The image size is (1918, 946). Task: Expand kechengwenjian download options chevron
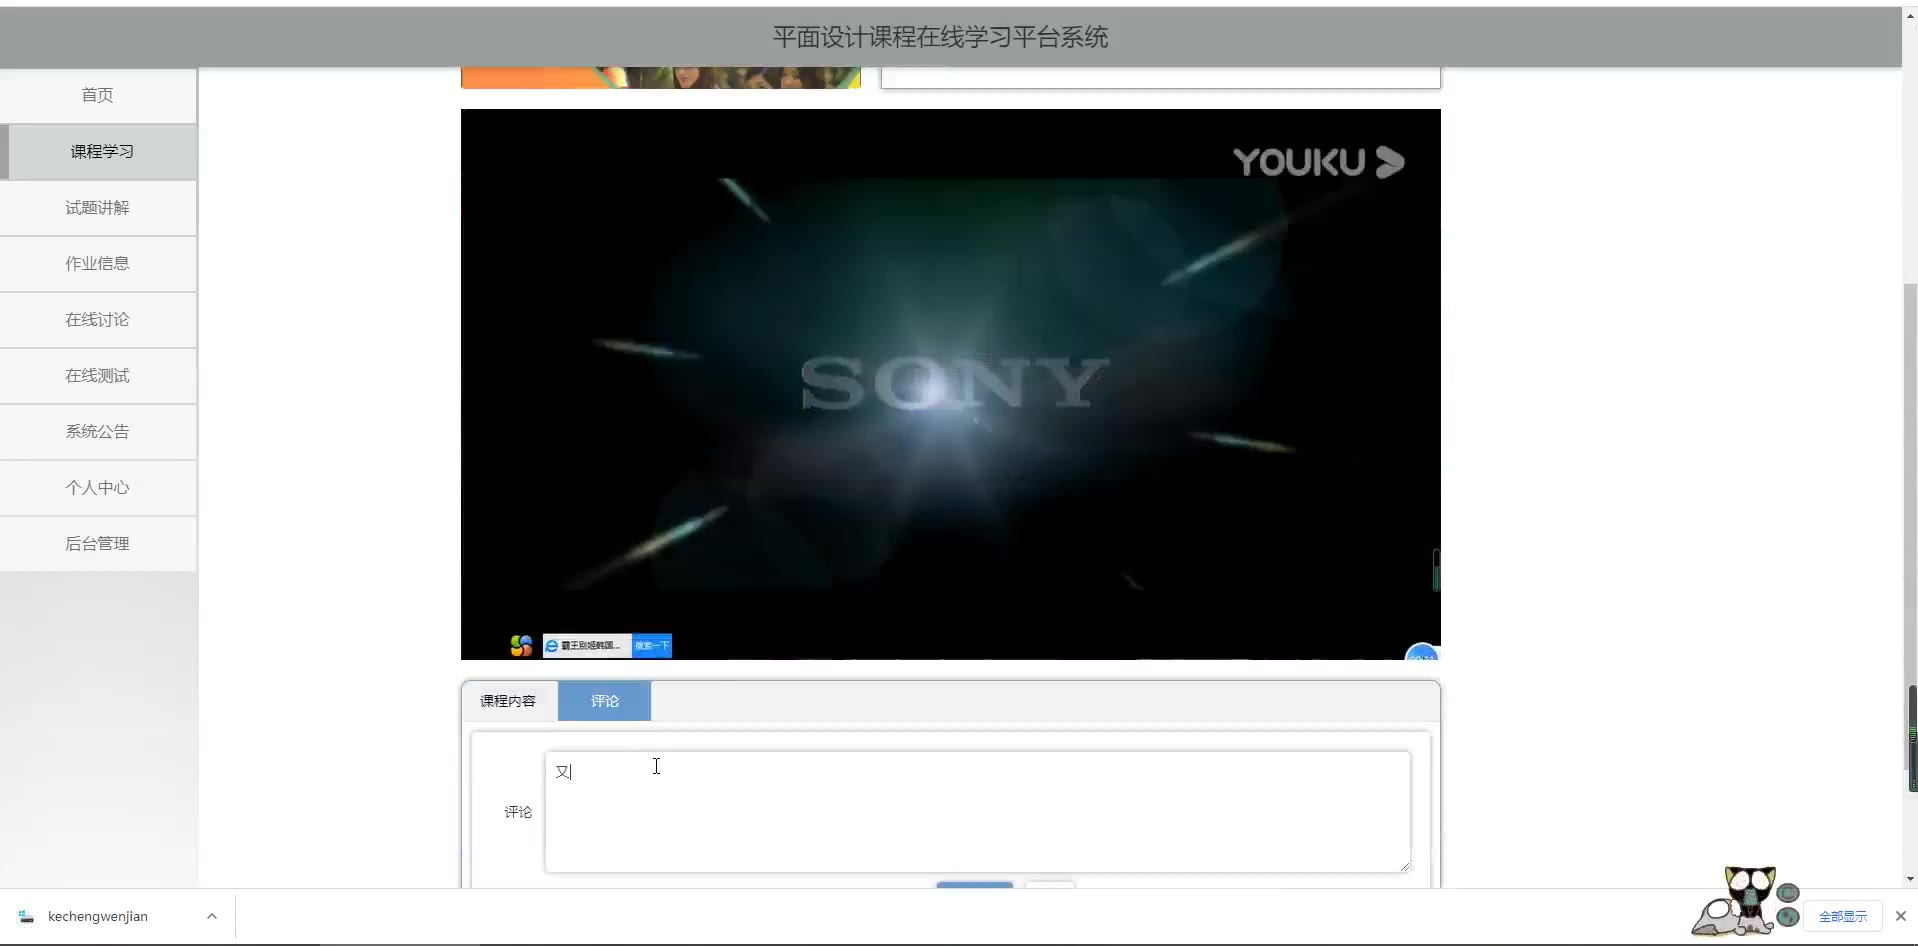tap(212, 916)
